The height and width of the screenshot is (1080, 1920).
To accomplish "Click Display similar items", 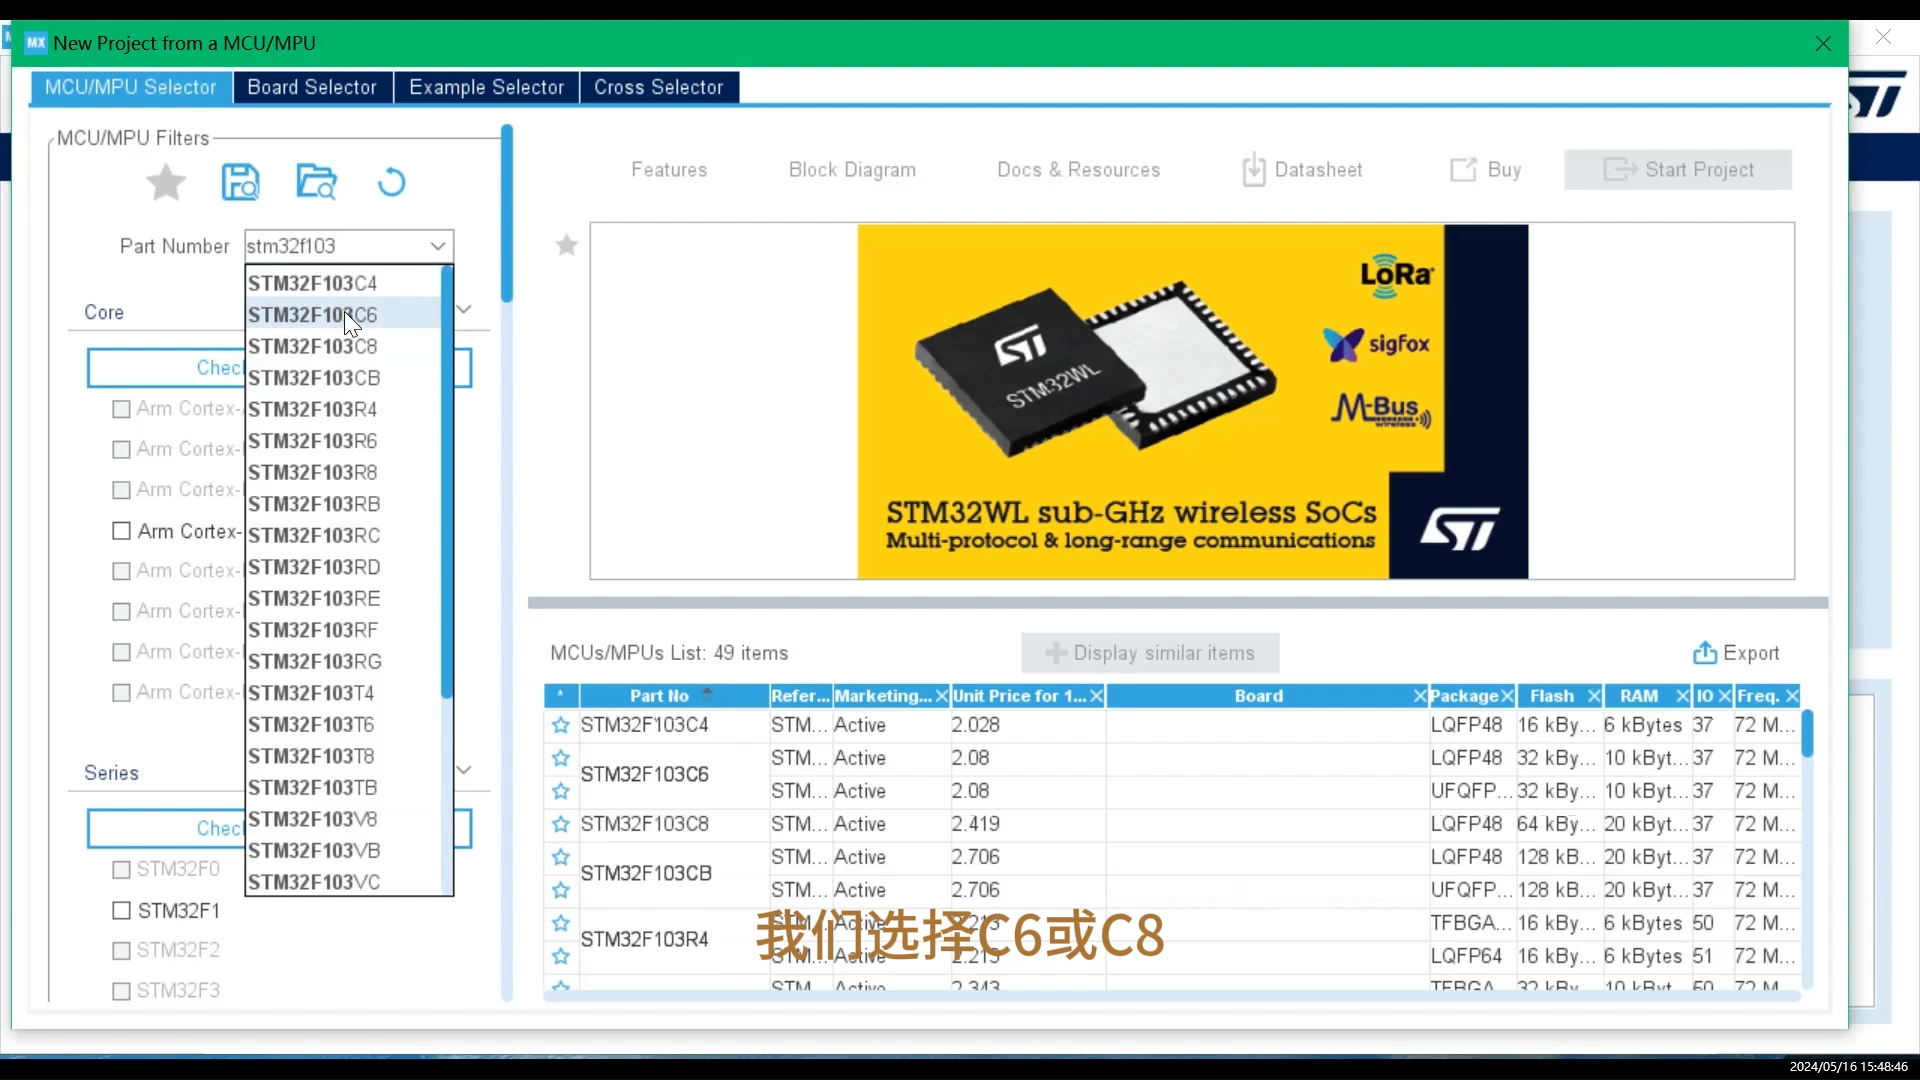I will [1150, 653].
